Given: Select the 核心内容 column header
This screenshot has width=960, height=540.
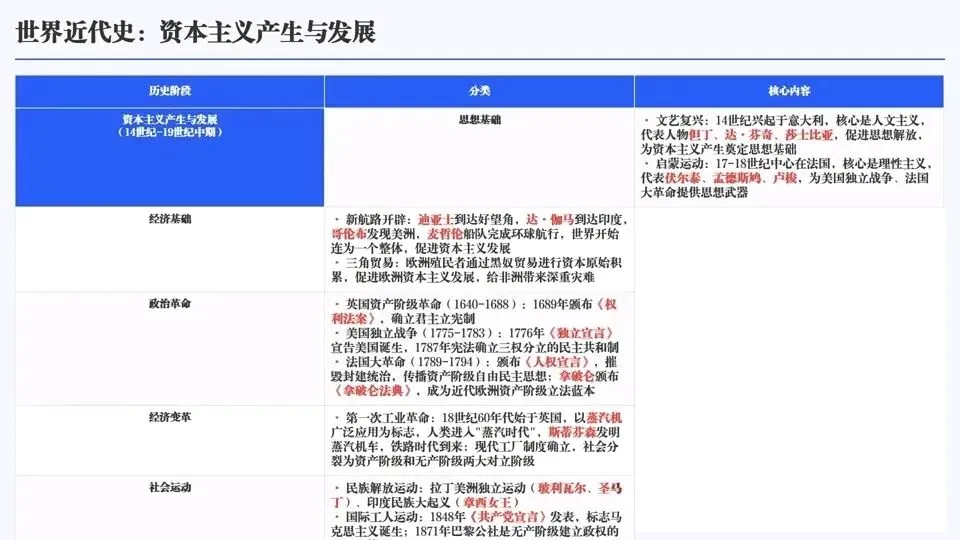Looking at the screenshot, I should pyautogui.click(x=789, y=91).
